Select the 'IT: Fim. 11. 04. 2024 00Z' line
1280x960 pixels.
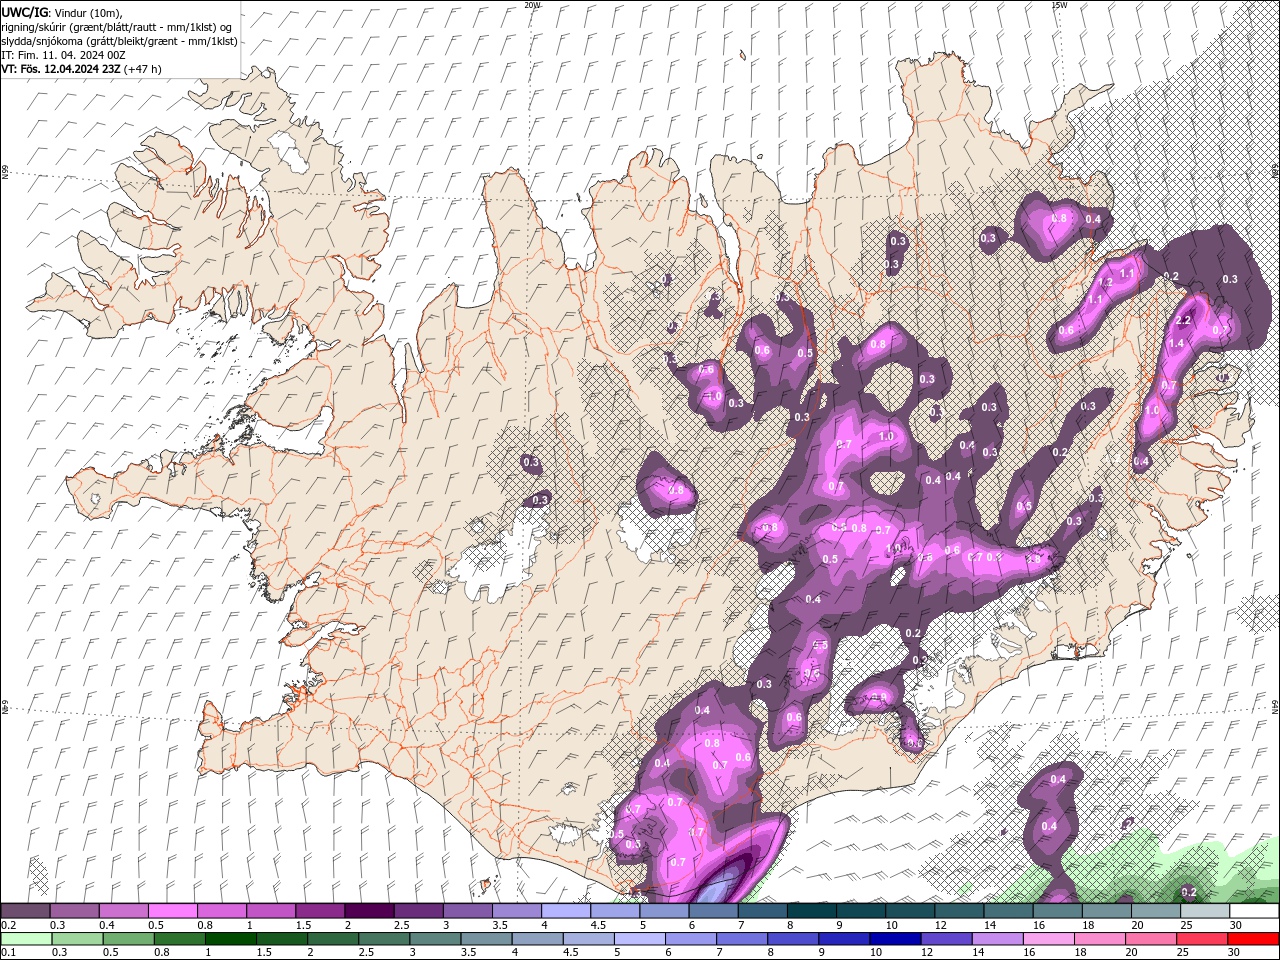point(61,55)
